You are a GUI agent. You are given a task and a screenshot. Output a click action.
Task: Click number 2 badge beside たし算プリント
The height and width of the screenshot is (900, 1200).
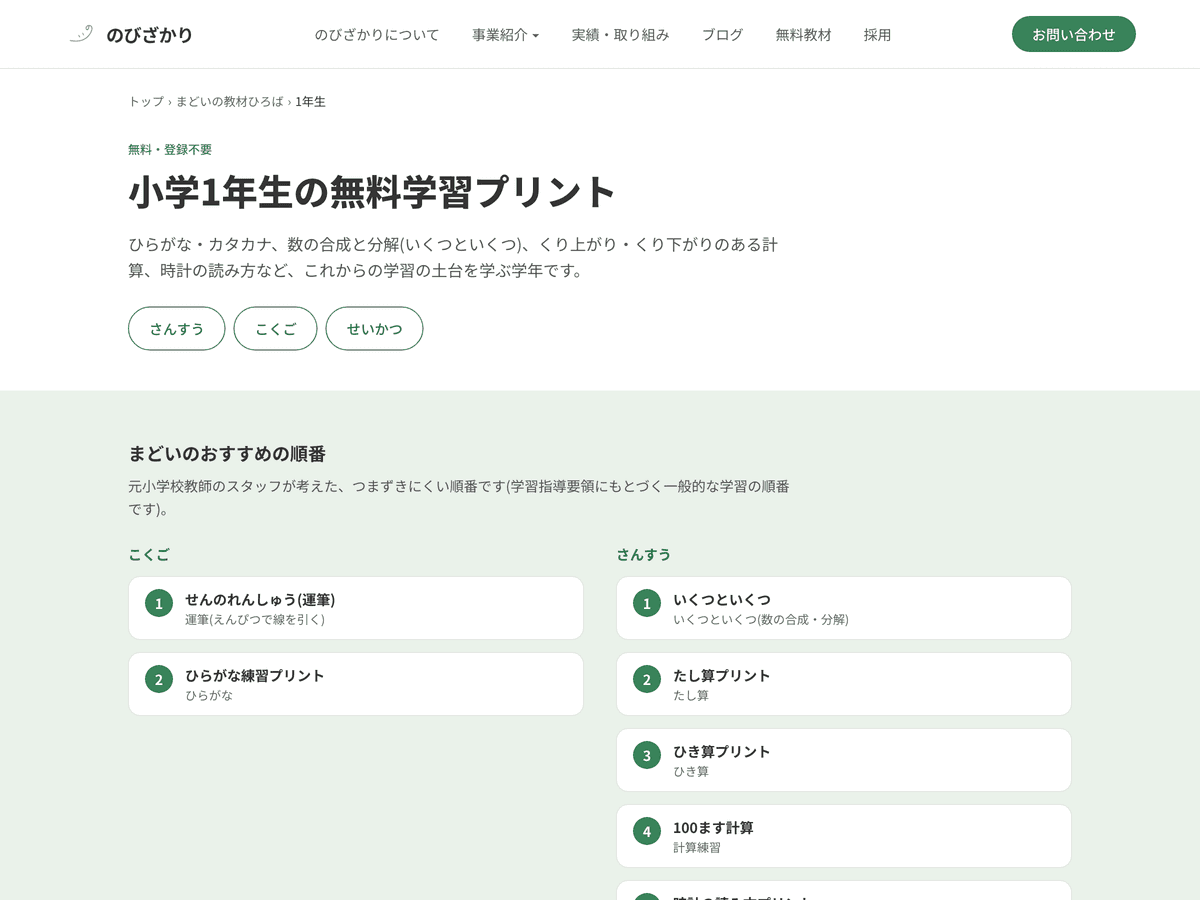pos(647,679)
